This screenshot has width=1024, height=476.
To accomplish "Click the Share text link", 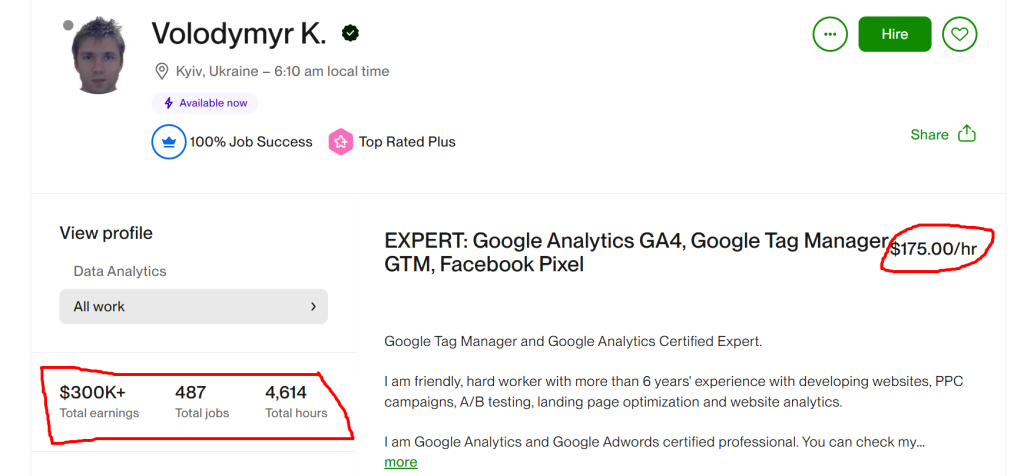I will click(929, 135).
